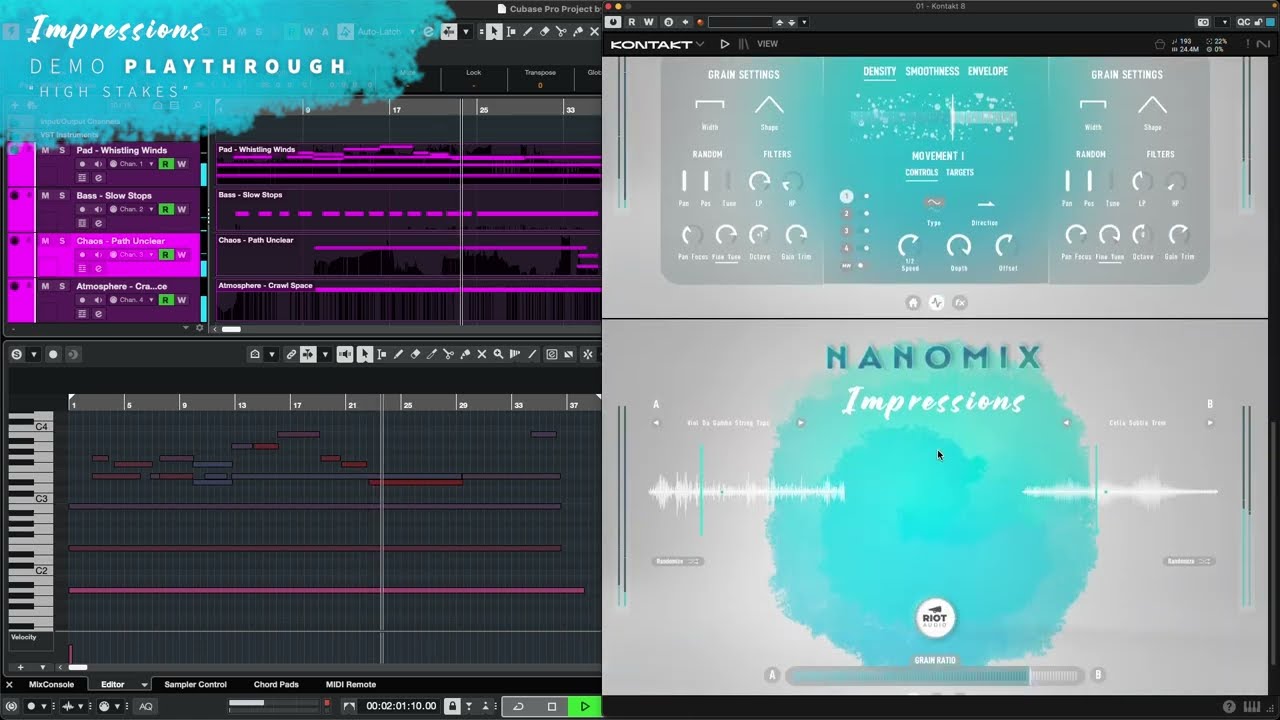Adjust the Grain Ratio slider between A and B
Screen dimensions: 1280x720
pos(934,676)
